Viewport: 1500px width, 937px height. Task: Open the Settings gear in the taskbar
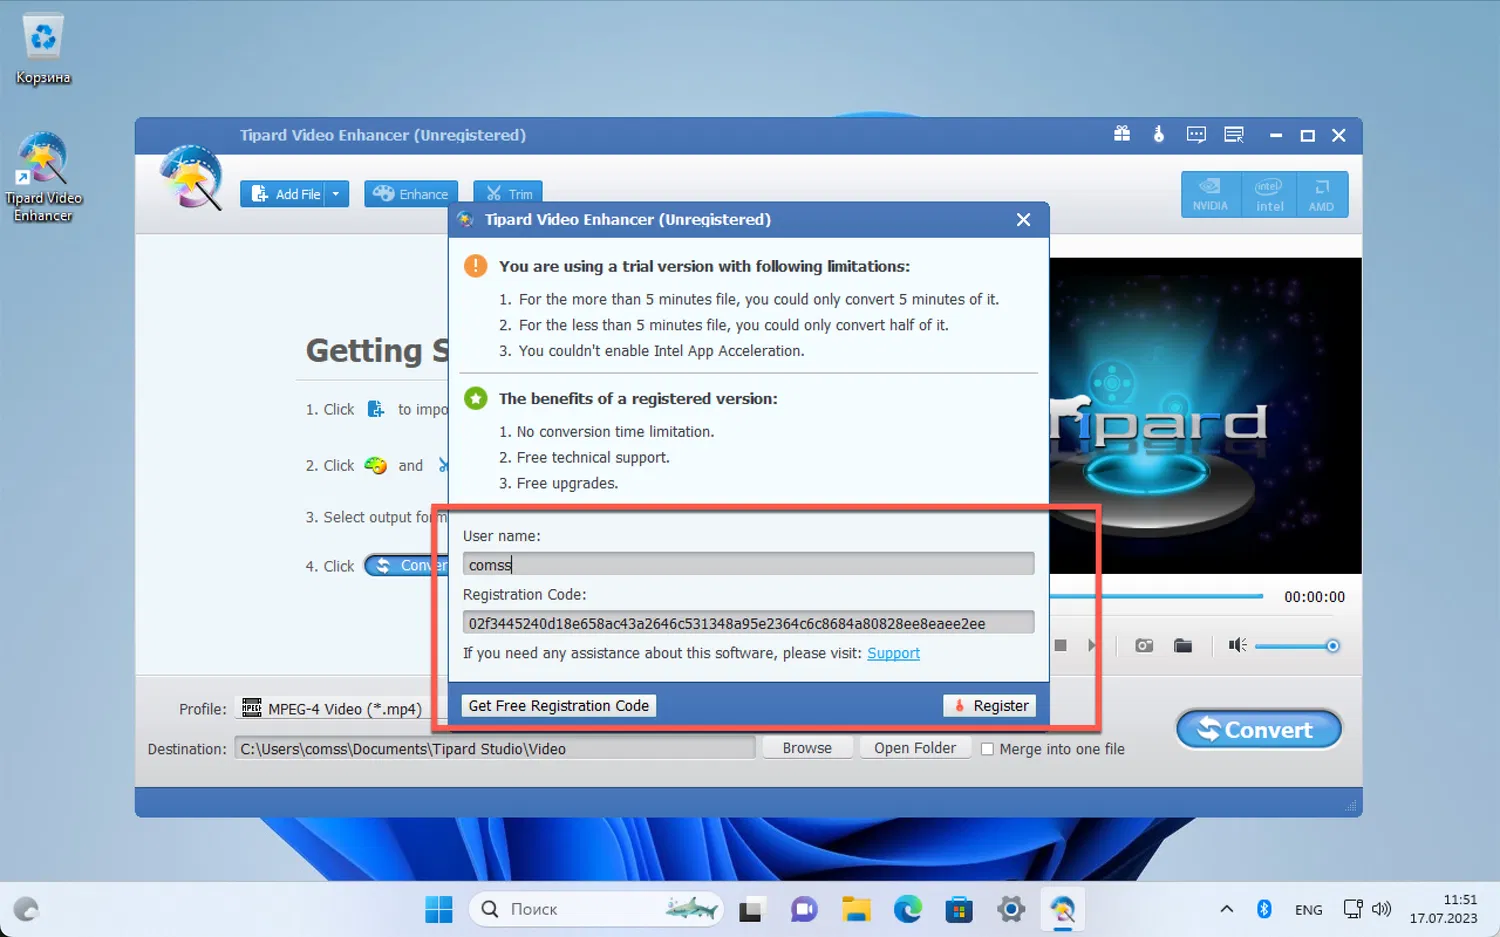click(x=1011, y=909)
